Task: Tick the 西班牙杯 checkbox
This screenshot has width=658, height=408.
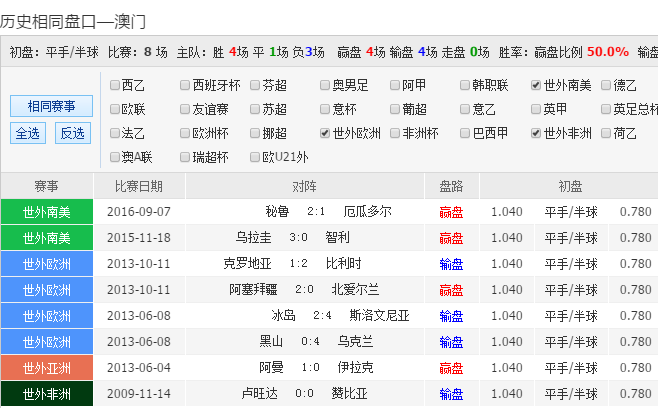Action: 185,85
